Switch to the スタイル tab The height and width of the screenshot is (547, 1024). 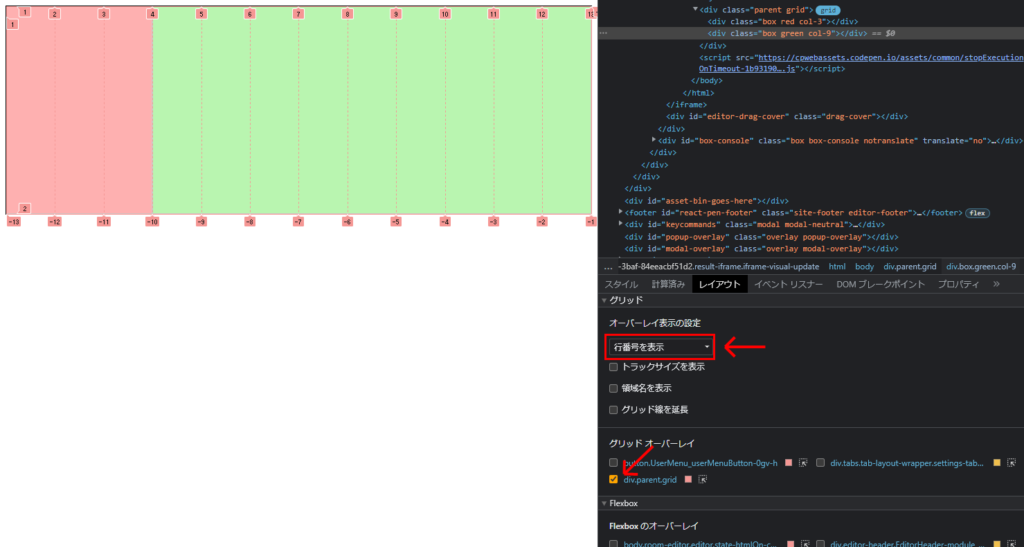(x=621, y=284)
